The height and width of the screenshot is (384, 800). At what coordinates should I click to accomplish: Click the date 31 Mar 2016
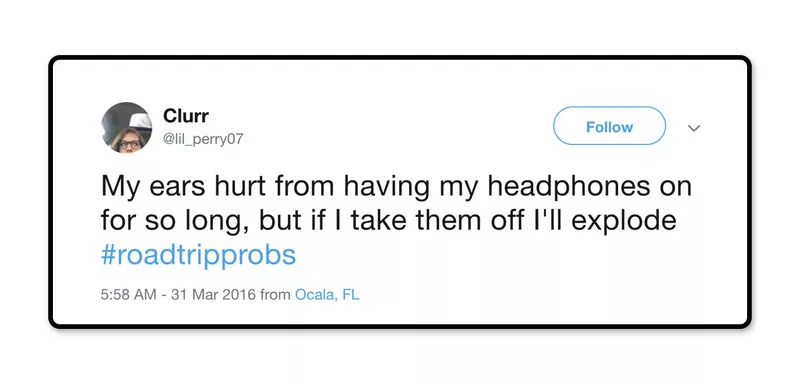213,294
